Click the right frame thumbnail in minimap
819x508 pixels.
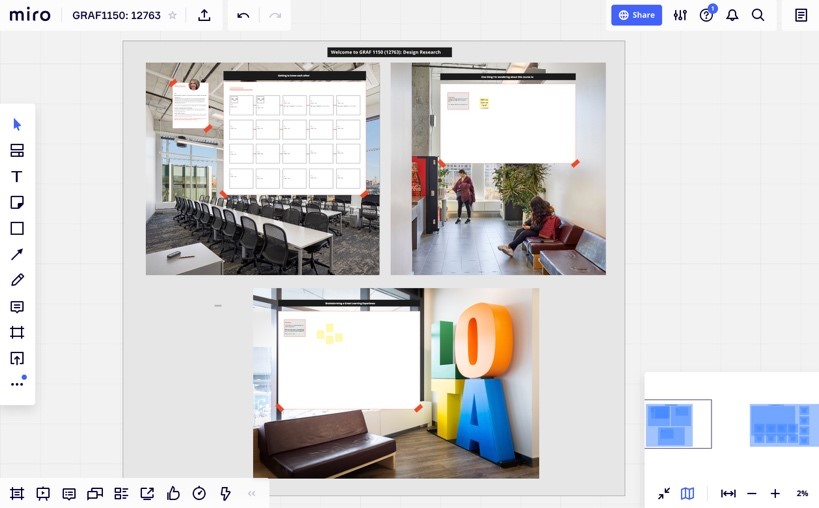(784, 424)
